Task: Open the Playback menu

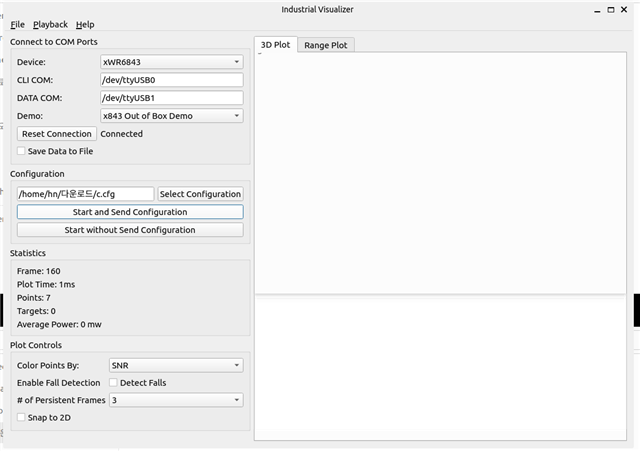Action: (x=50, y=24)
